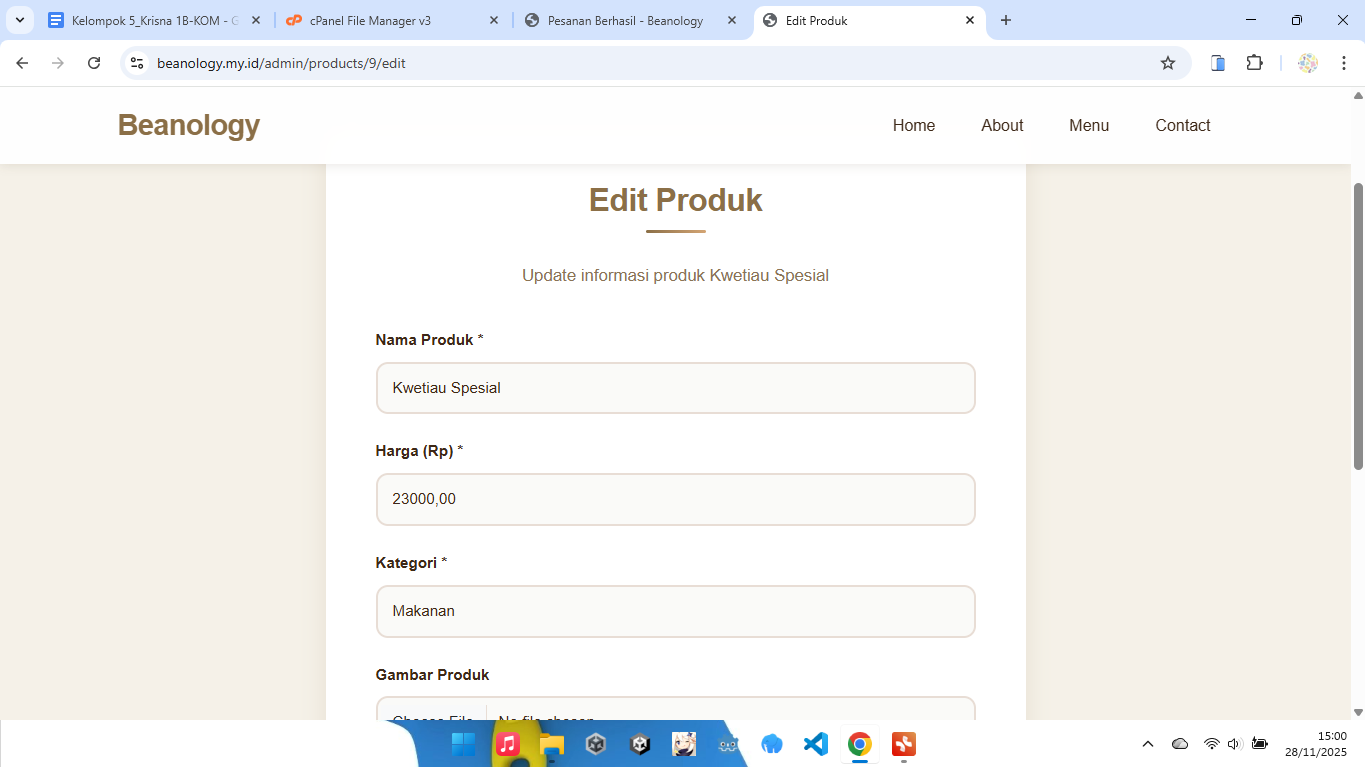Mute audio via the system tray speaker

coord(1233,743)
